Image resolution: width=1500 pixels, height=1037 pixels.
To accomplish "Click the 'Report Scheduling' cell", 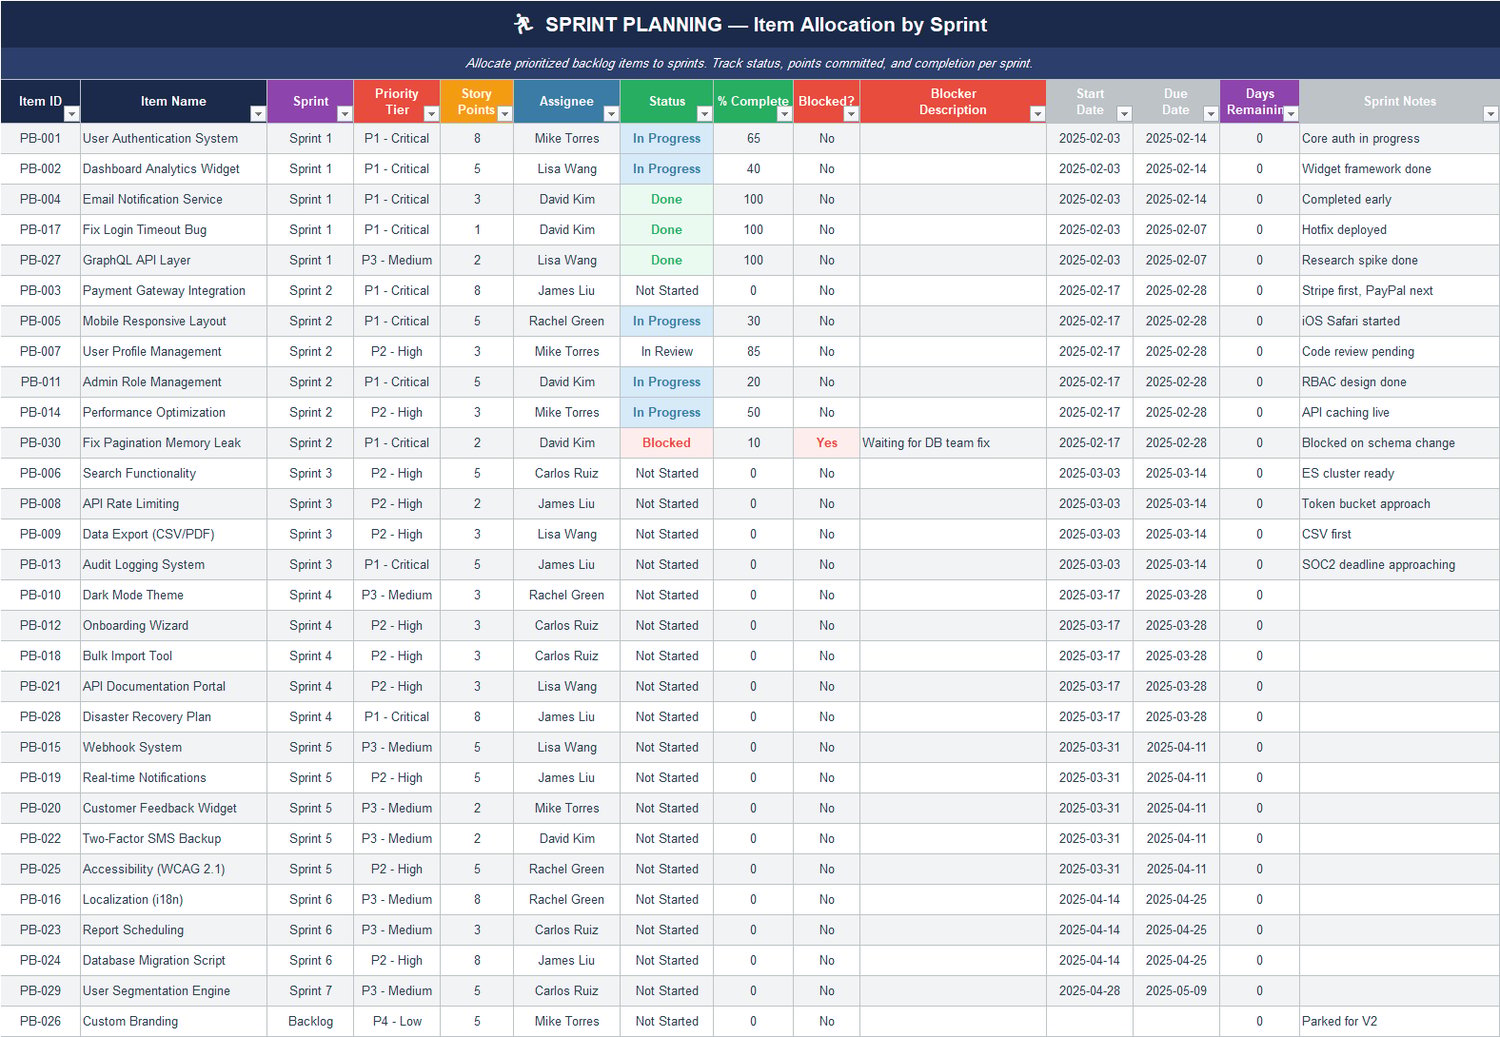I will (173, 930).
